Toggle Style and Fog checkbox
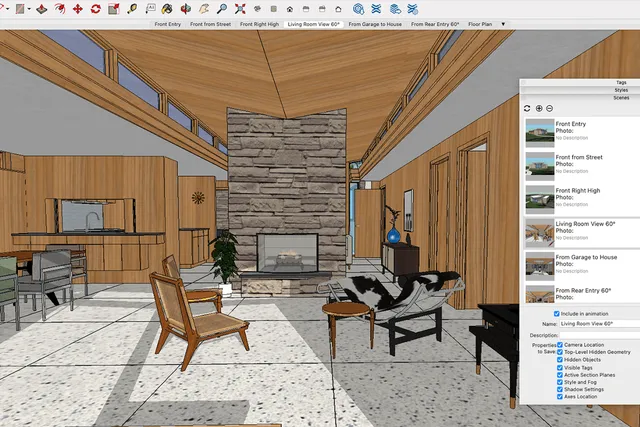 pos(560,382)
